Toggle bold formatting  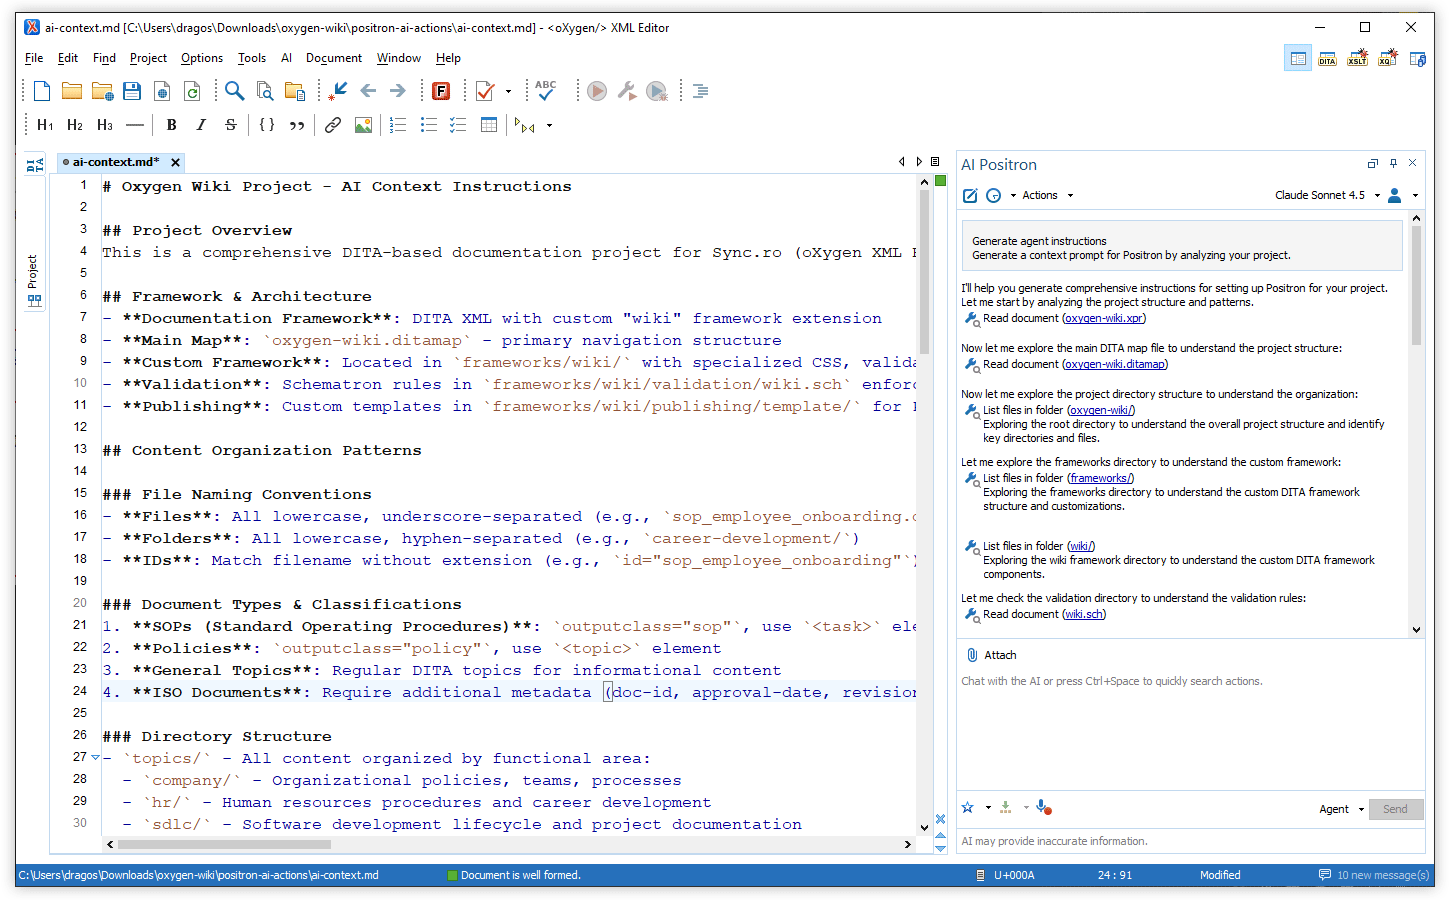pyautogui.click(x=171, y=125)
